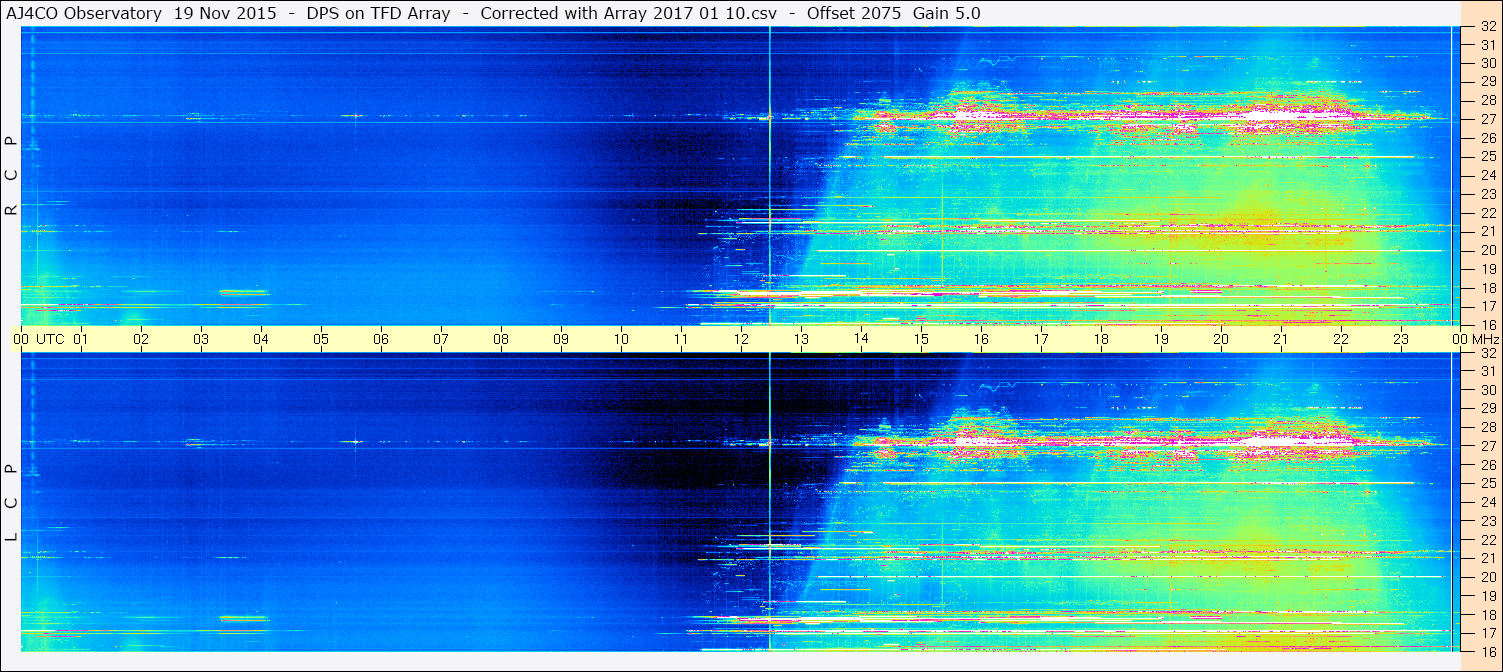Click the "Gain 5.0" value in title
The height and width of the screenshot is (672, 1503).
947,13
